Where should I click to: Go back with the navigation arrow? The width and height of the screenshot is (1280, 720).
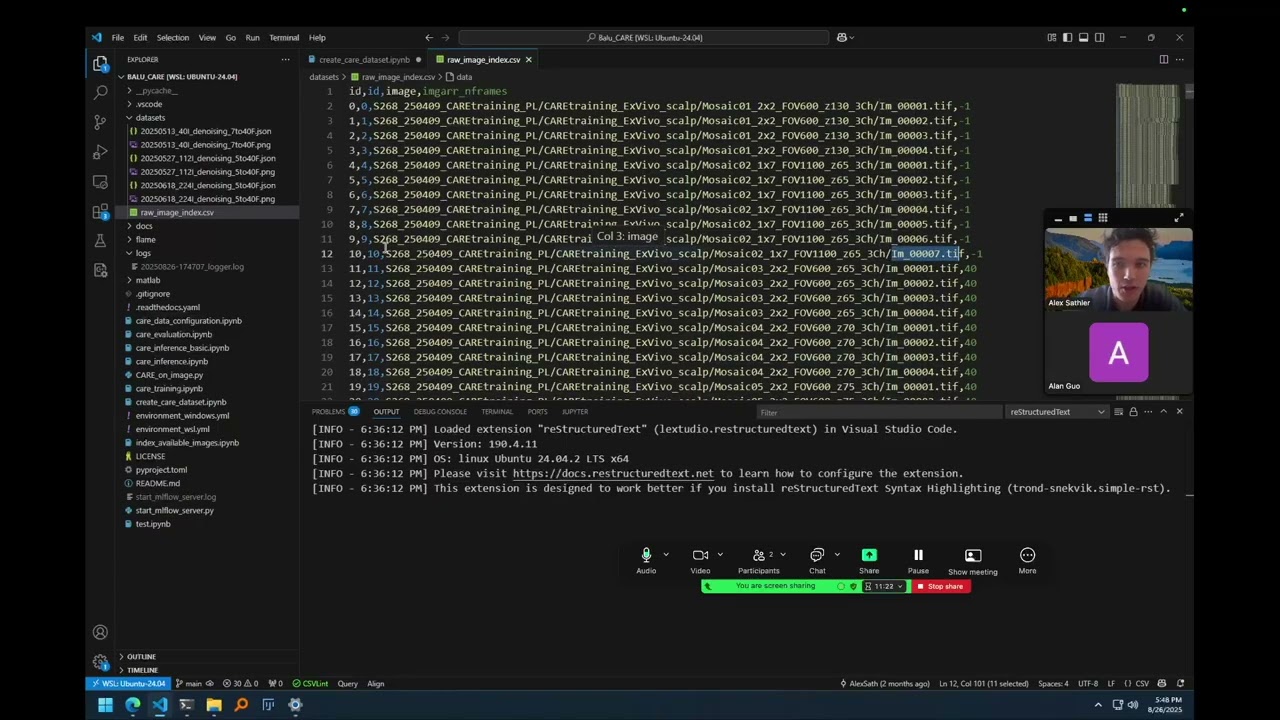[x=429, y=38]
